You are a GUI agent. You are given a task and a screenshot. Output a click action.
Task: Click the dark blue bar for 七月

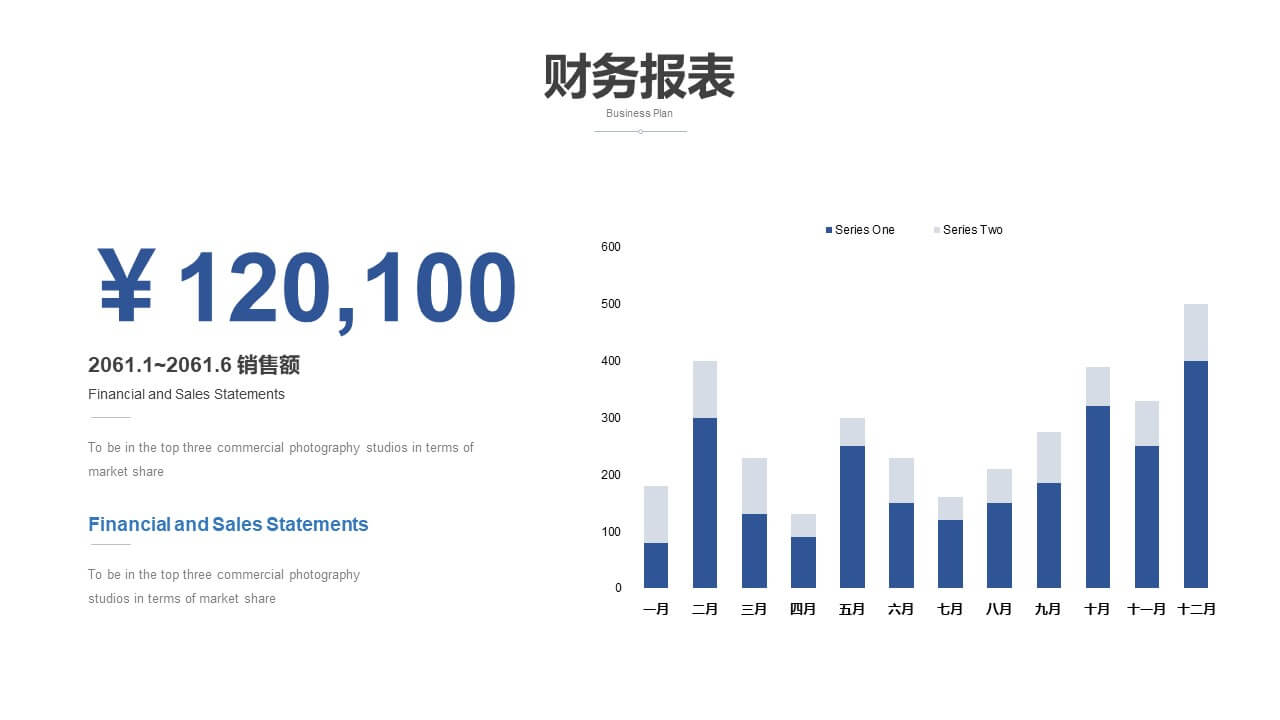(x=950, y=554)
